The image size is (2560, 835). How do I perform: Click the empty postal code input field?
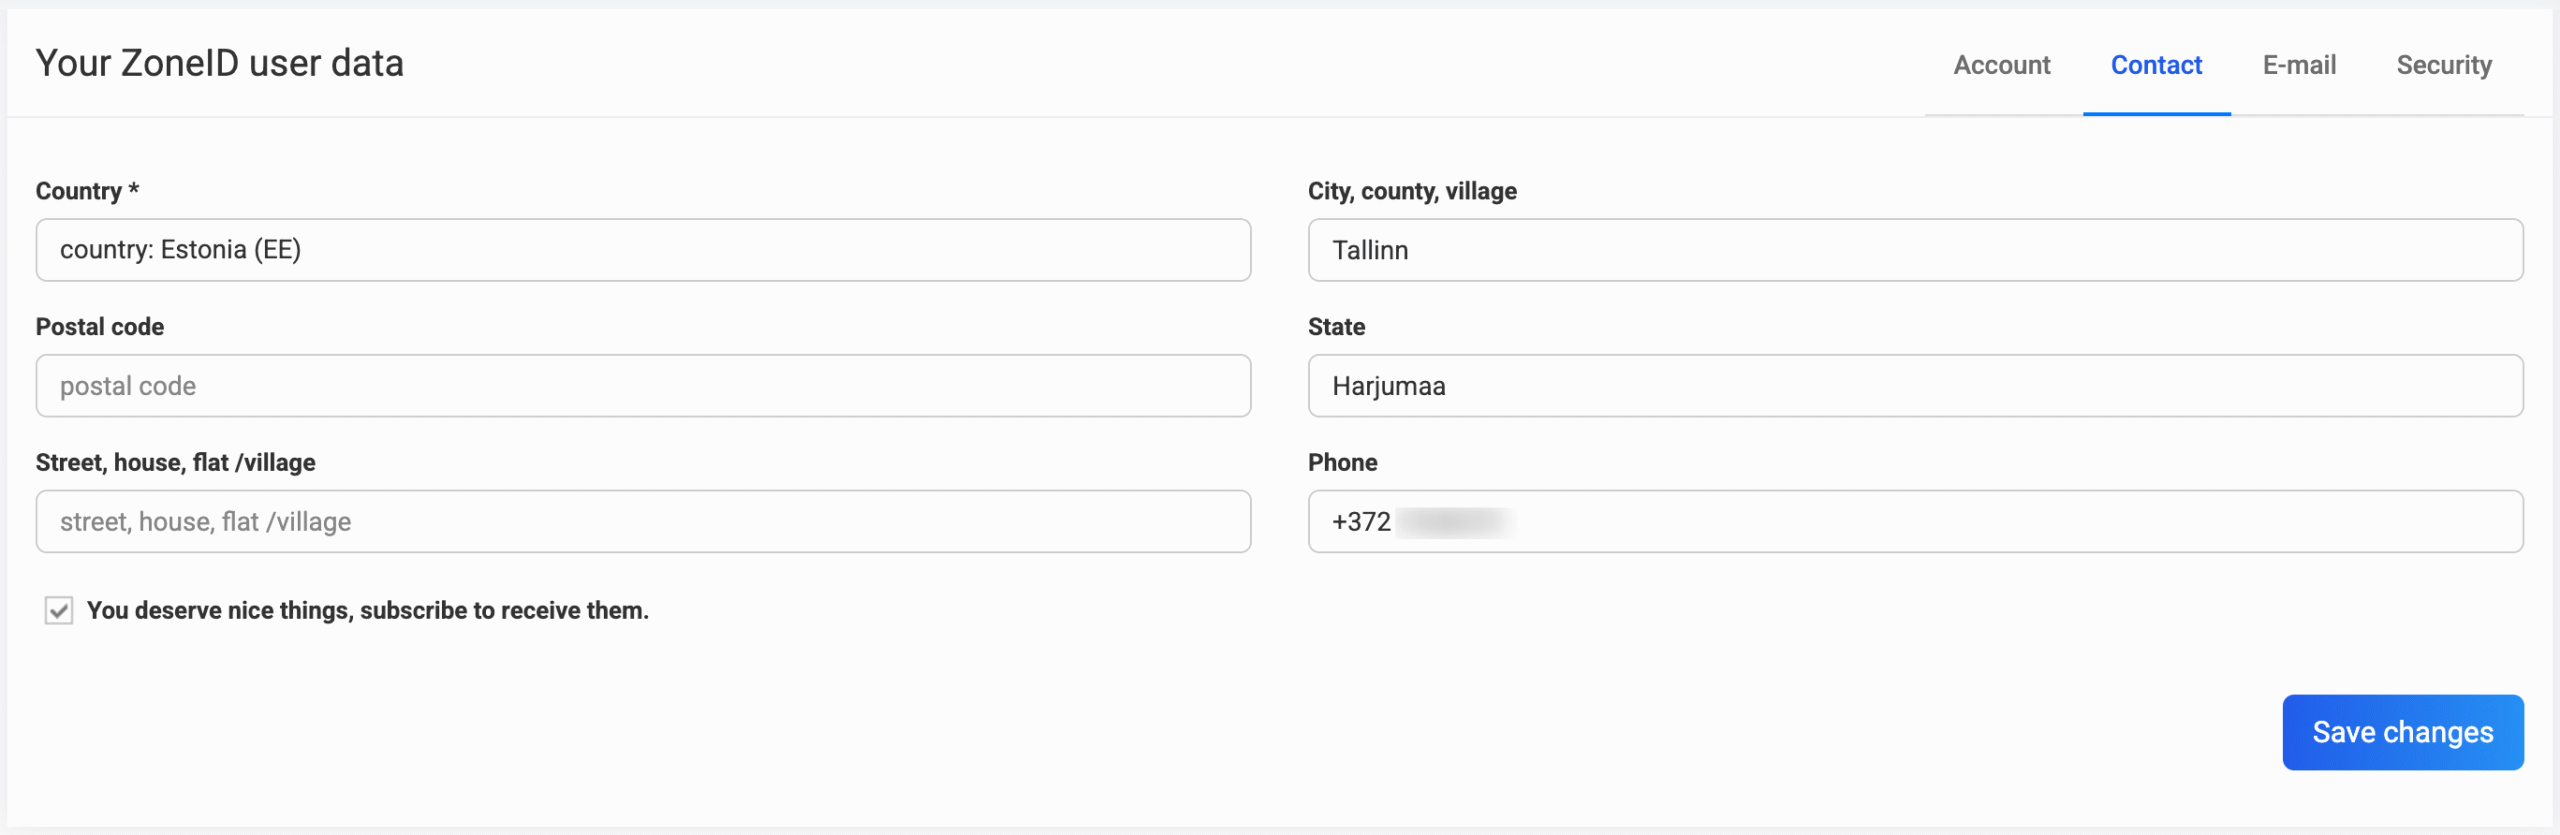(x=643, y=386)
